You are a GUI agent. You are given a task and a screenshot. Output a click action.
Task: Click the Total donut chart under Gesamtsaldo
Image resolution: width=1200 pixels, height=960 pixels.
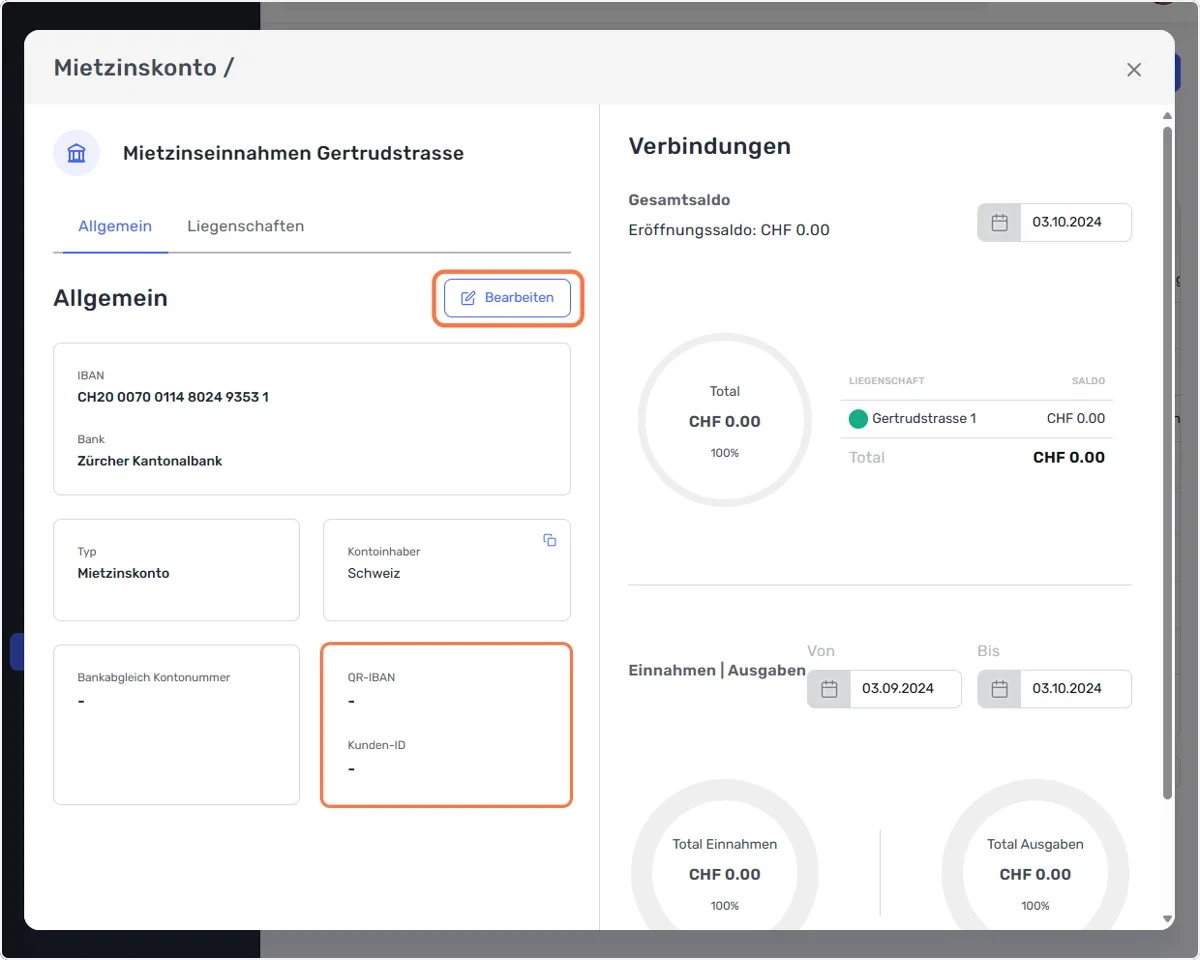(725, 421)
